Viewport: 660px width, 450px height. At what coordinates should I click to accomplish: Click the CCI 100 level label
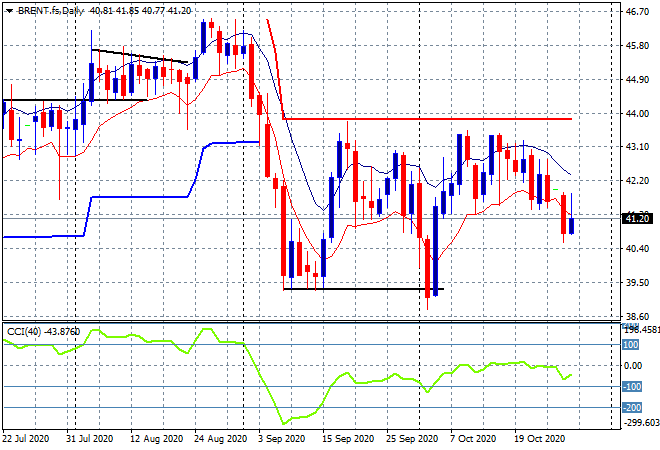[x=631, y=345]
